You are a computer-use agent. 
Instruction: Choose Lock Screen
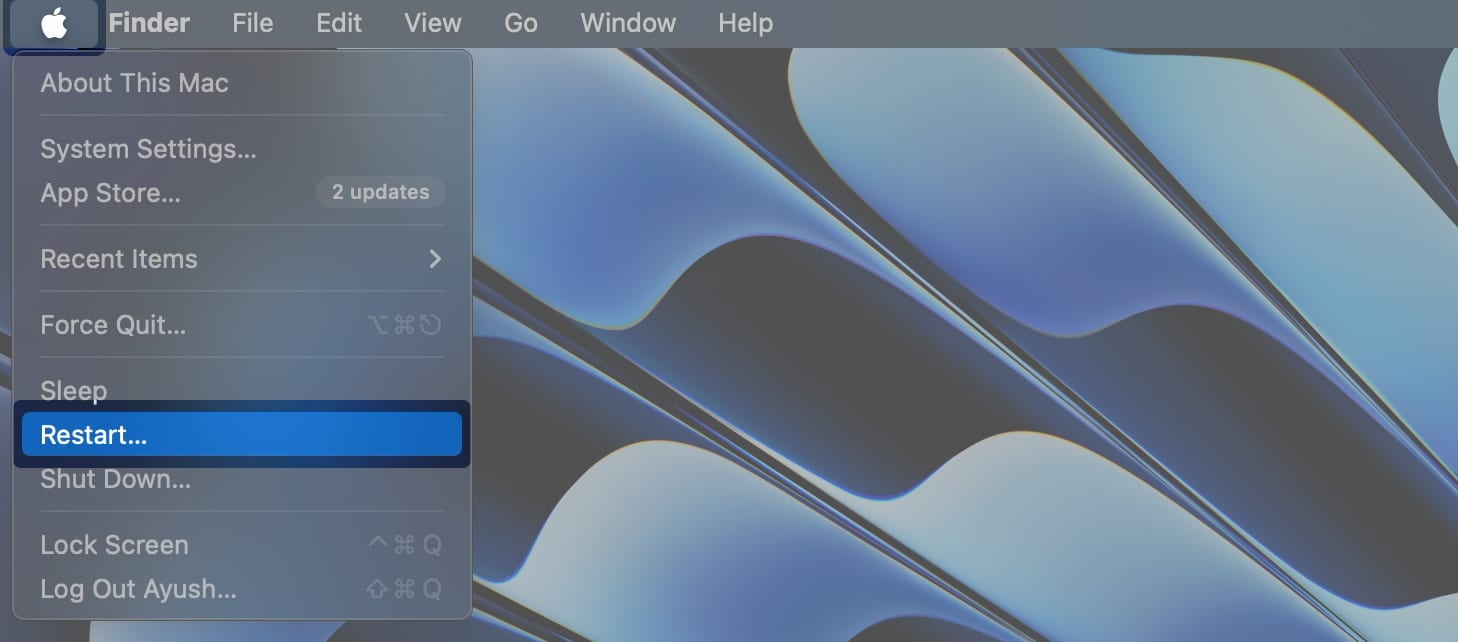click(114, 545)
